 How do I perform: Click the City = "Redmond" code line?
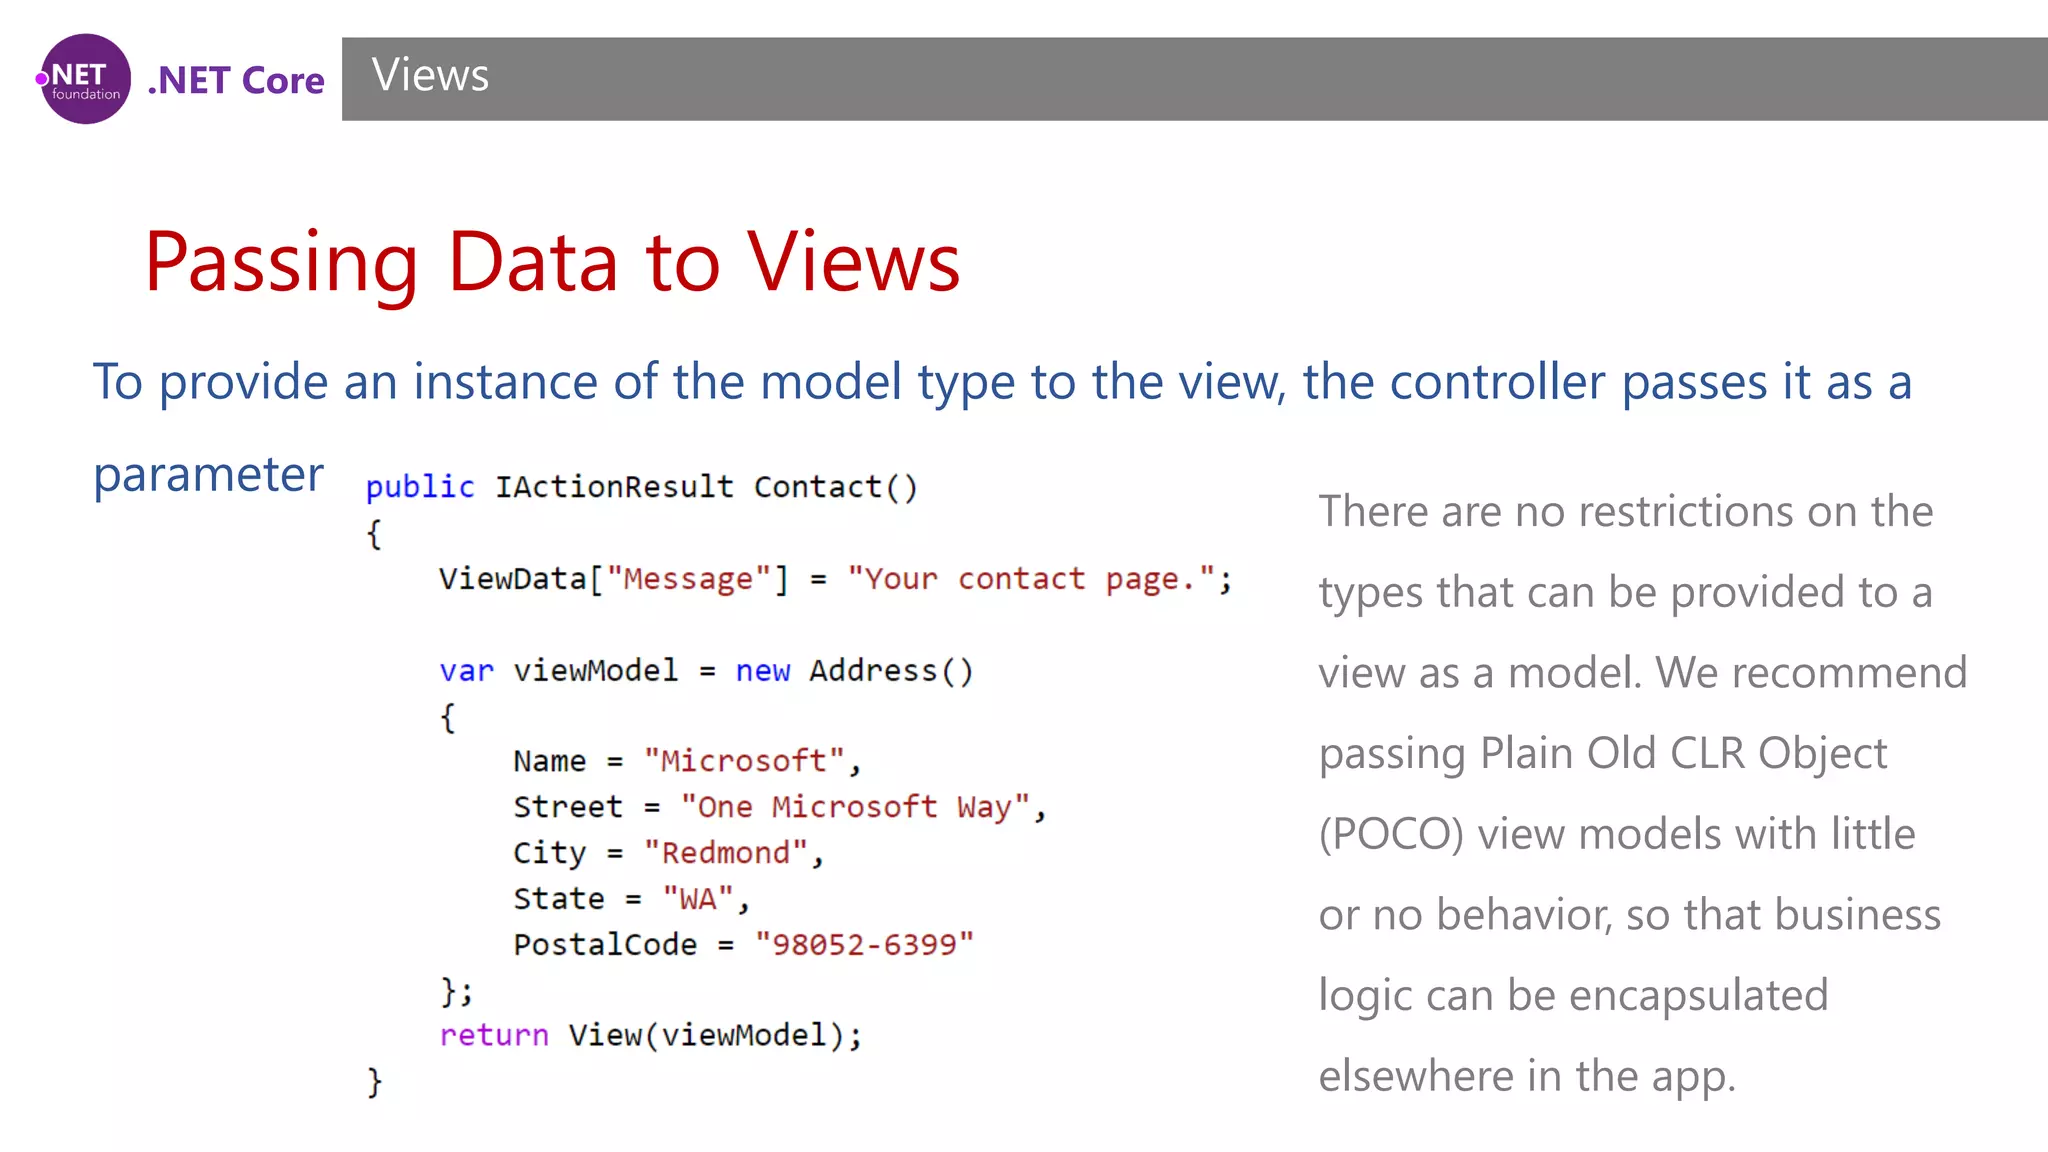pyautogui.click(x=668, y=853)
